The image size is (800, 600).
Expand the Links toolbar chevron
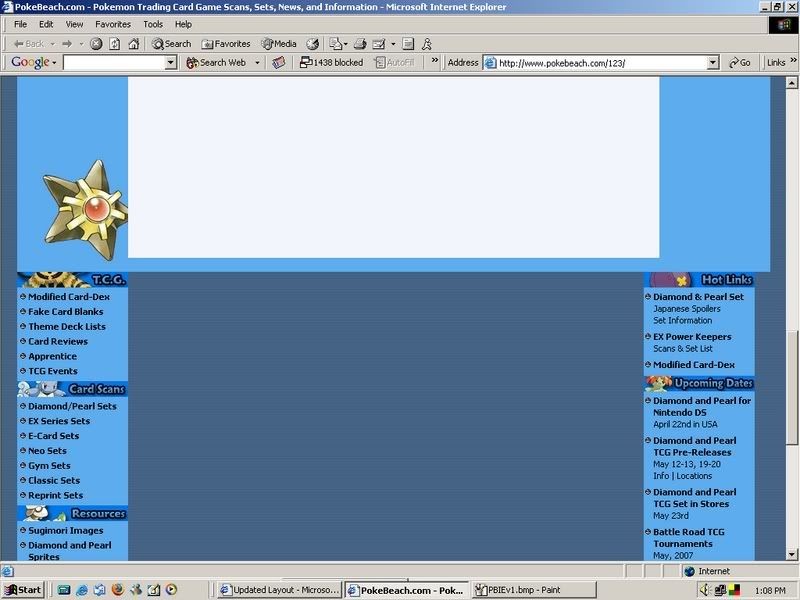[793, 60]
